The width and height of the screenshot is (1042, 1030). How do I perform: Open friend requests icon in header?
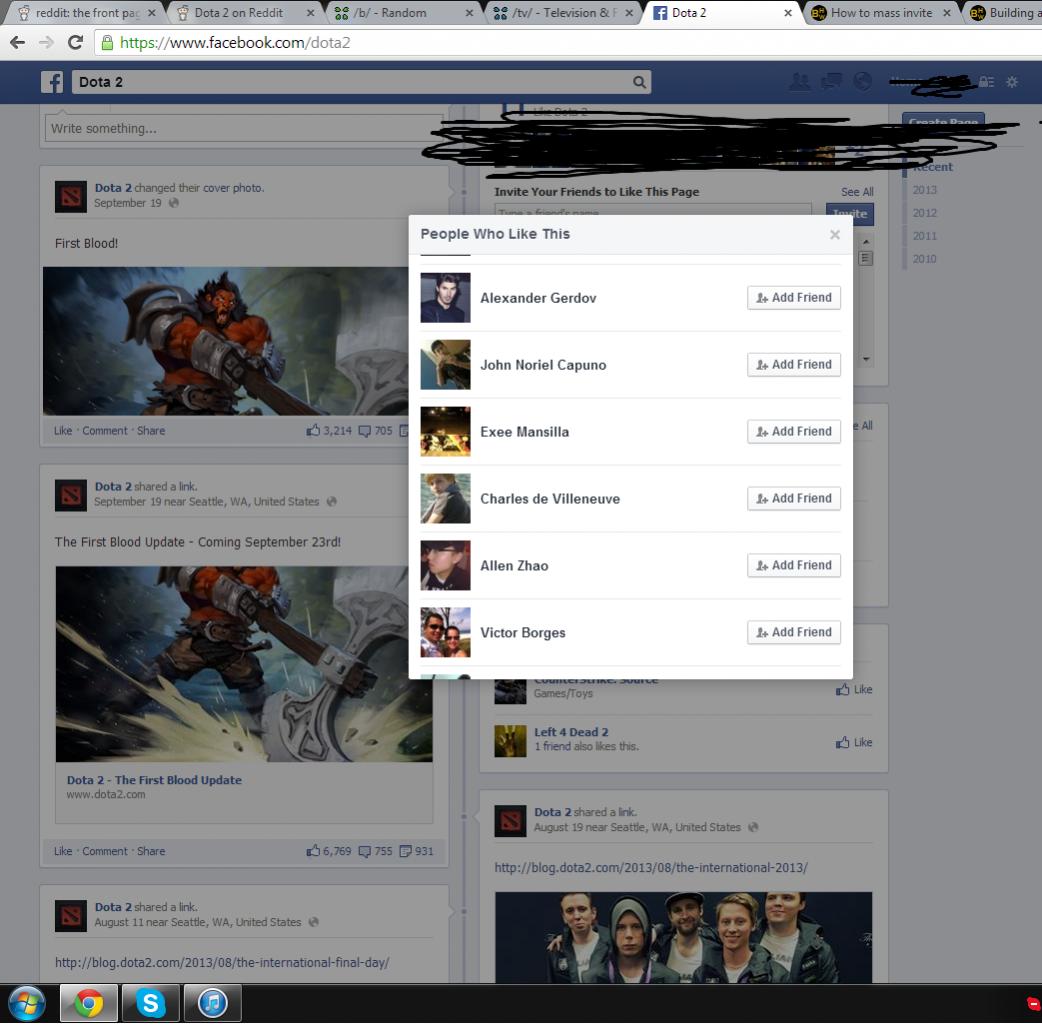pyautogui.click(x=799, y=82)
